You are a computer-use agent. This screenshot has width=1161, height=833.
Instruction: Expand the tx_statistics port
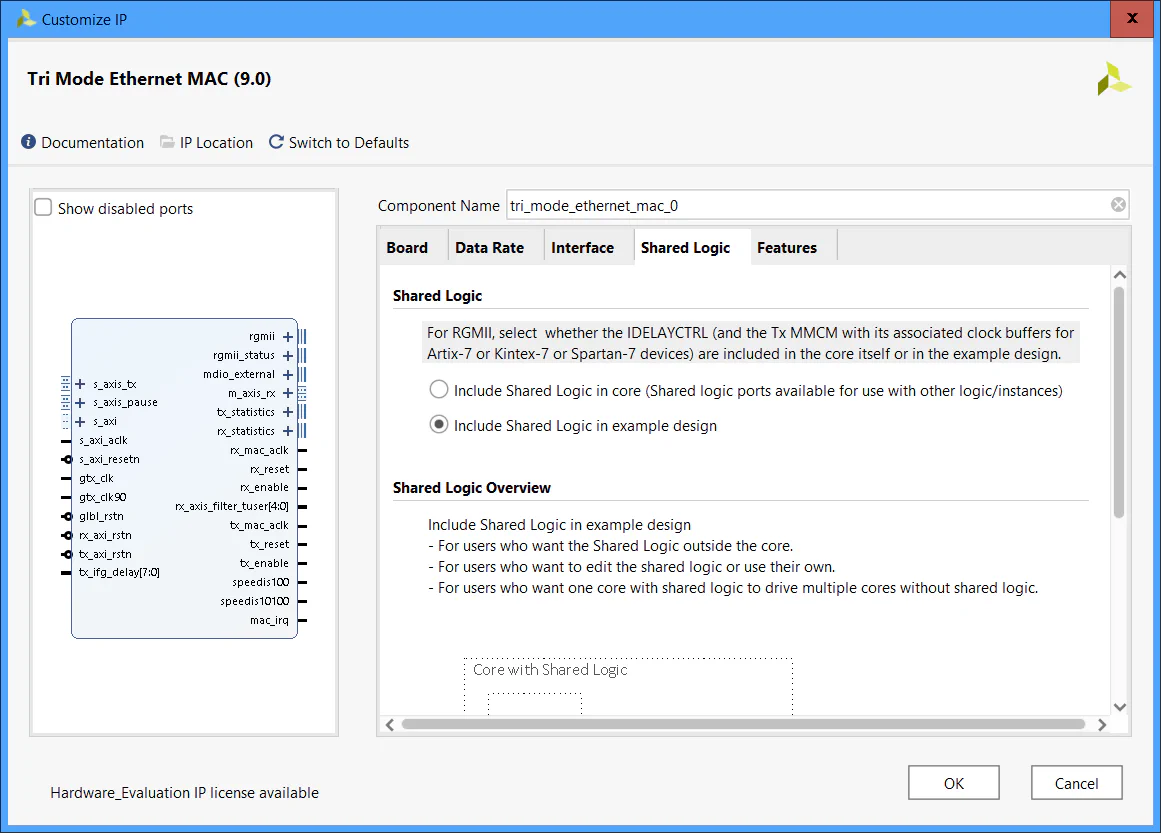(287, 412)
